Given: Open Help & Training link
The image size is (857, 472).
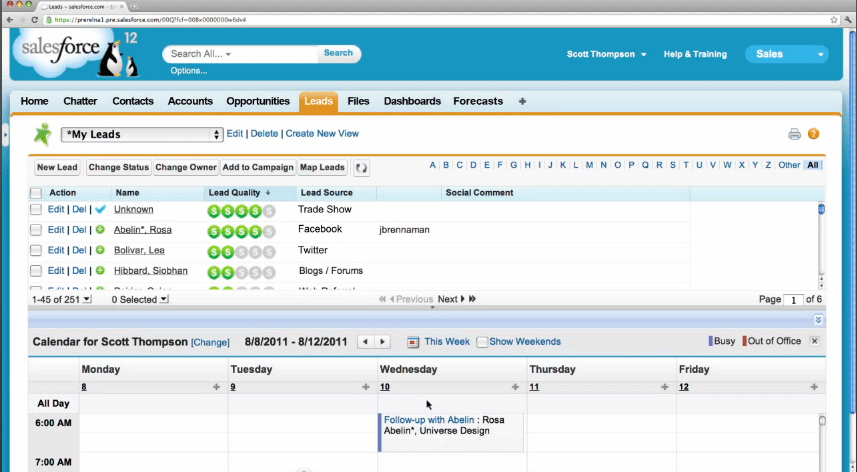Looking at the screenshot, I should click(x=695, y=54).
